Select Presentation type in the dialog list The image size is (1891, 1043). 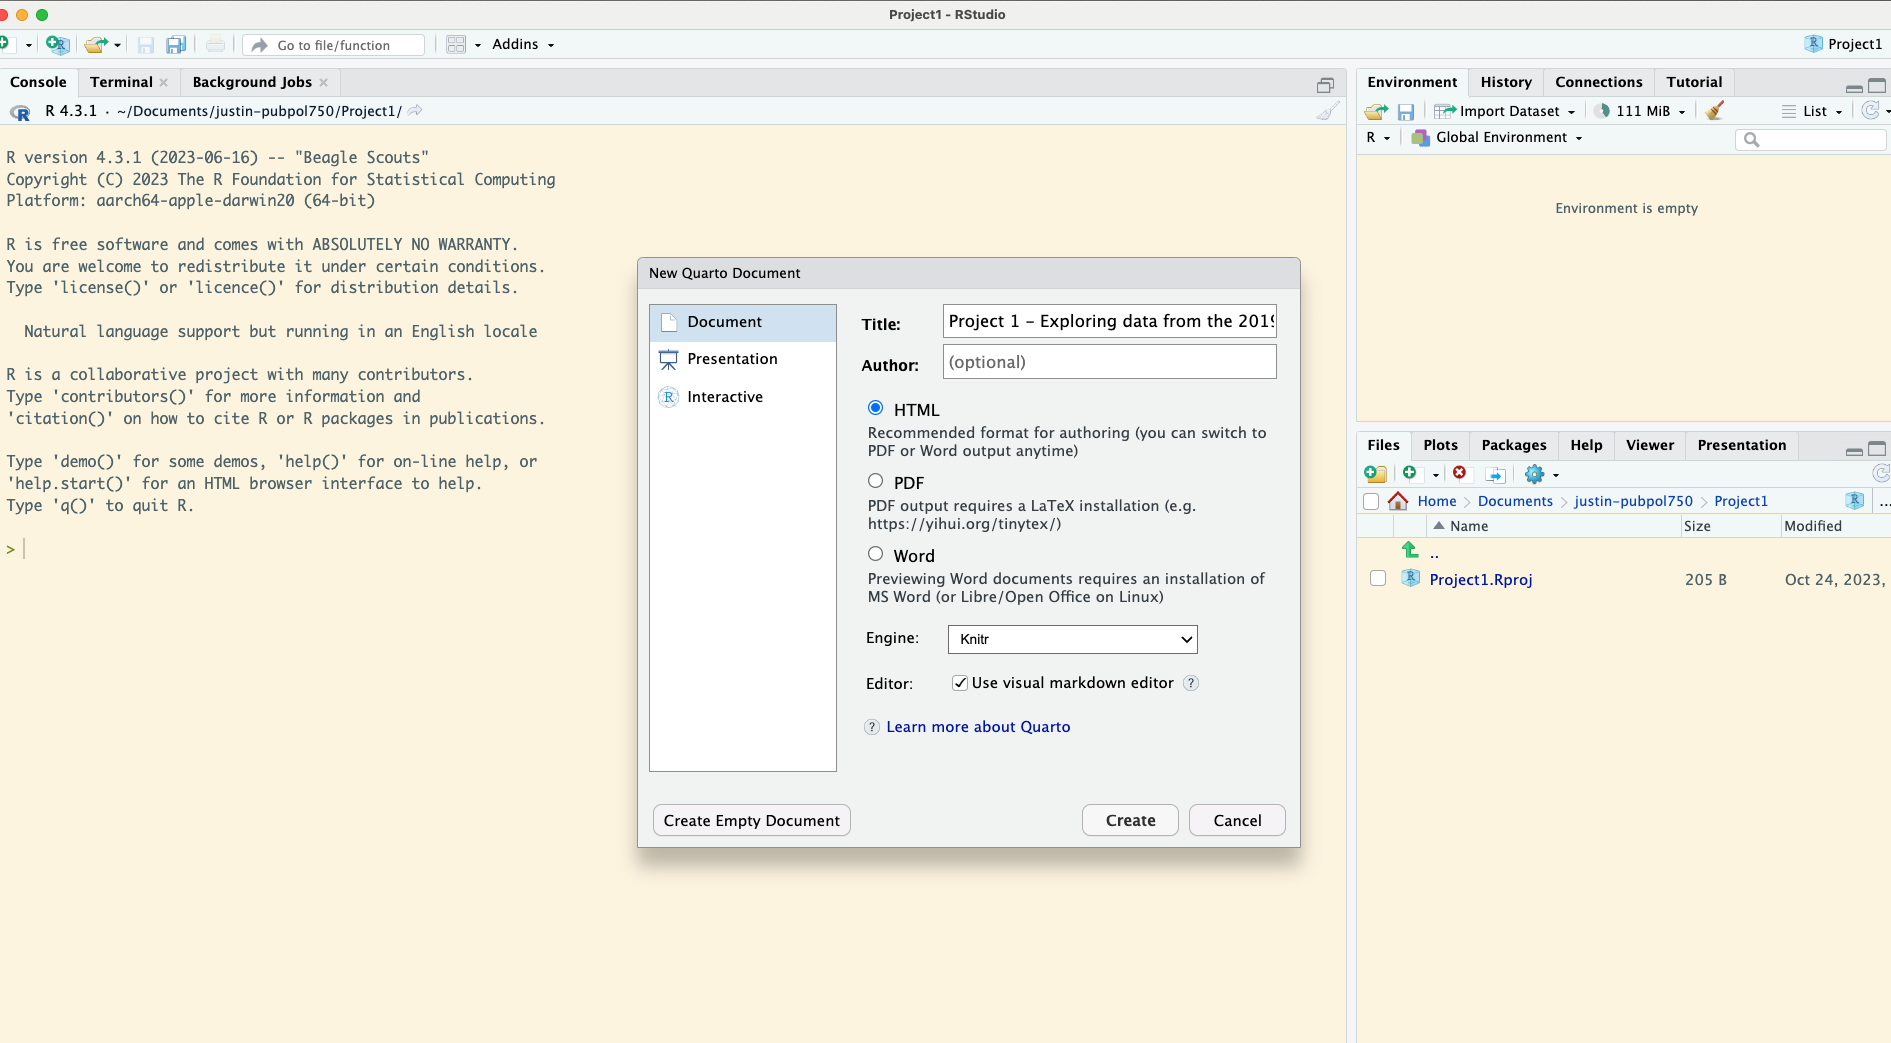pyautogui.click(x=743, y=359)
